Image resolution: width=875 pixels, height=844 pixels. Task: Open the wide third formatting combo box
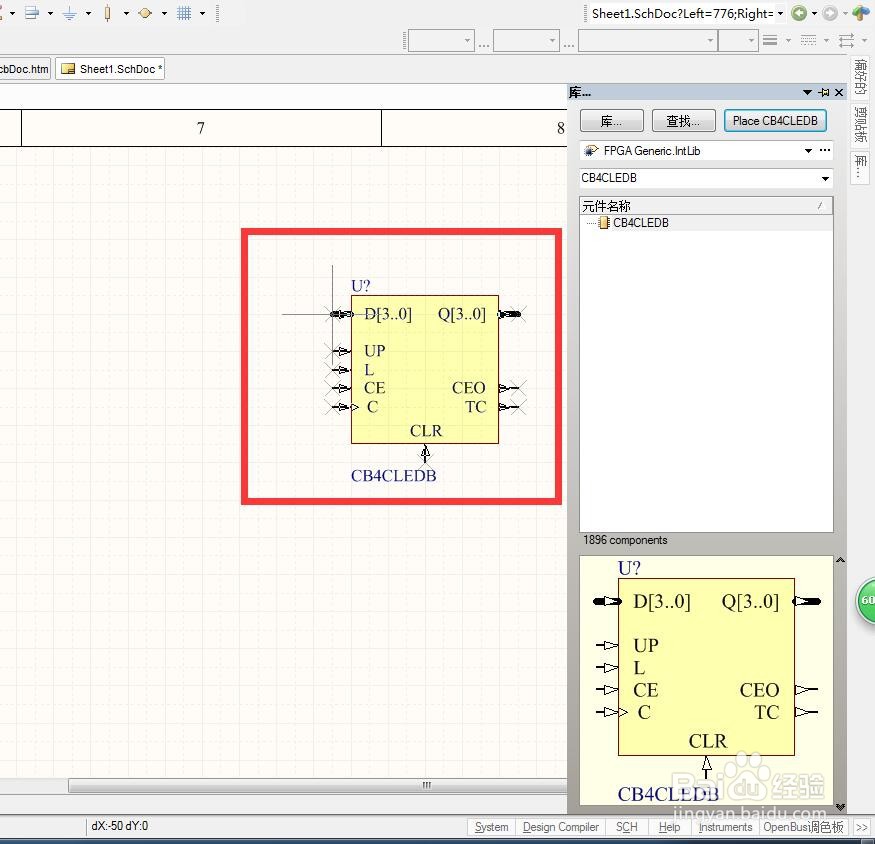pos(647,41)
